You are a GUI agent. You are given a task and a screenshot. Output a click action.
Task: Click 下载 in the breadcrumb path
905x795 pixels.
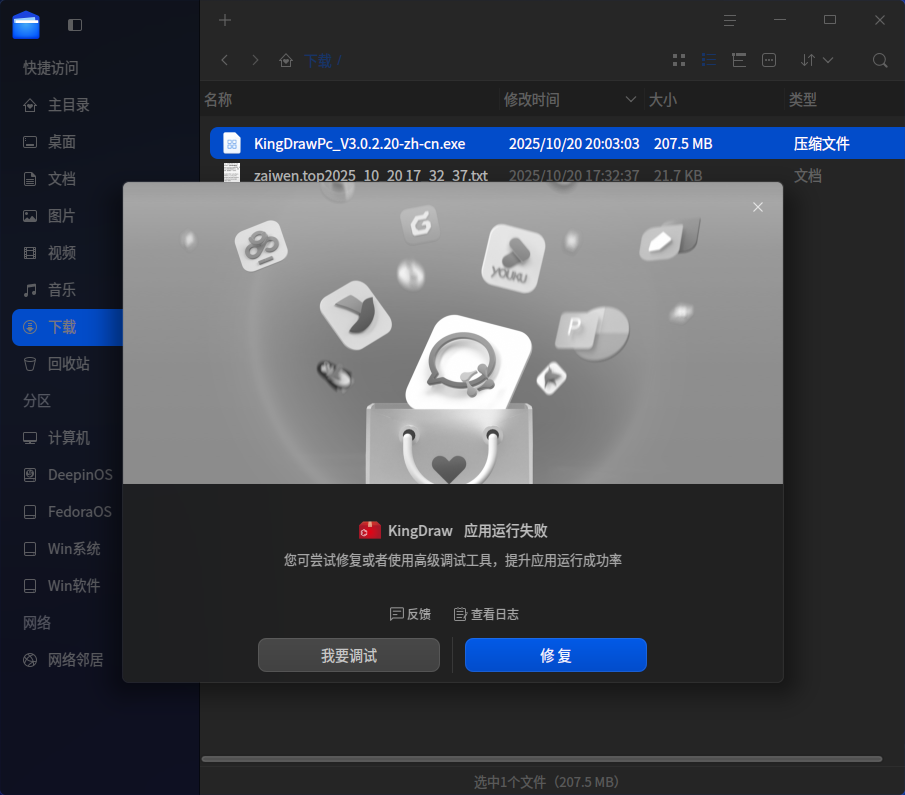318,61
